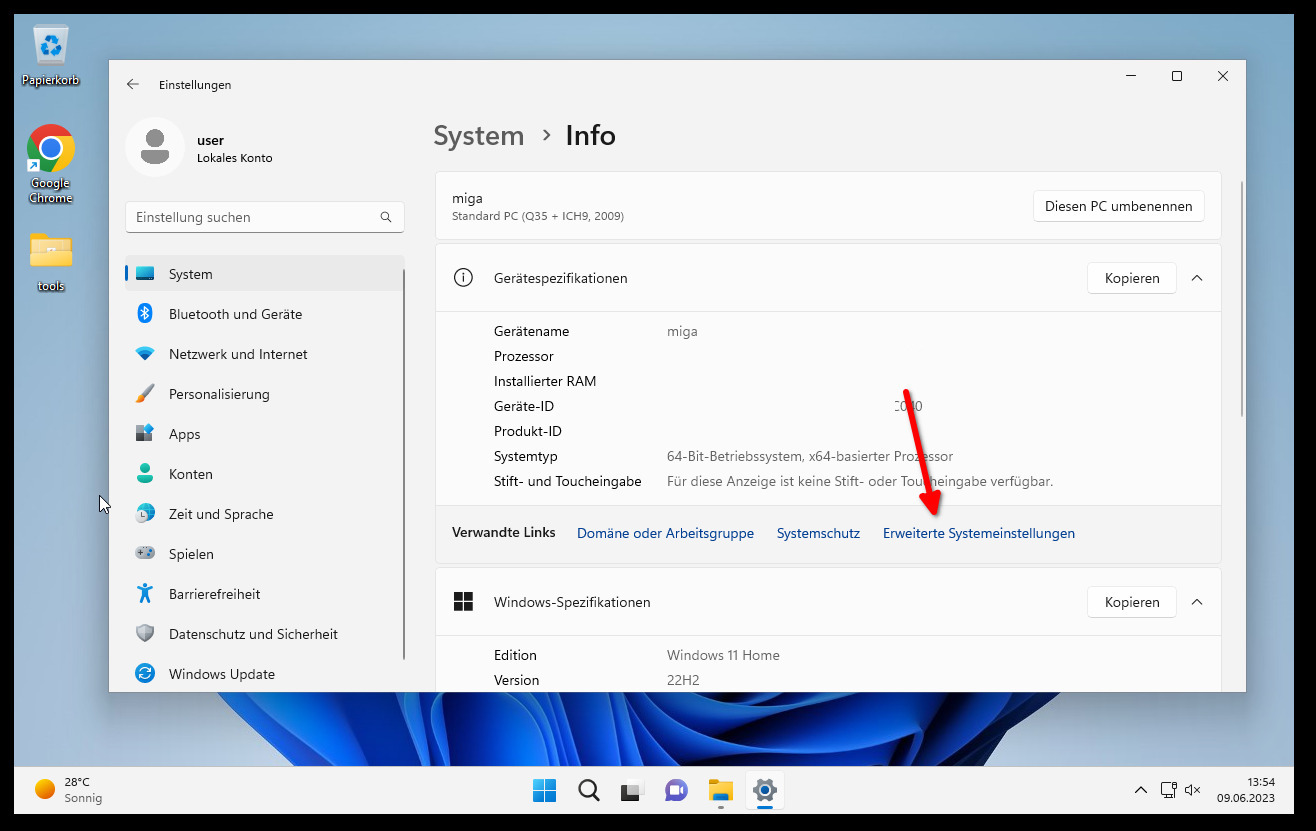Click the Apps icon in sidebar

145,434
